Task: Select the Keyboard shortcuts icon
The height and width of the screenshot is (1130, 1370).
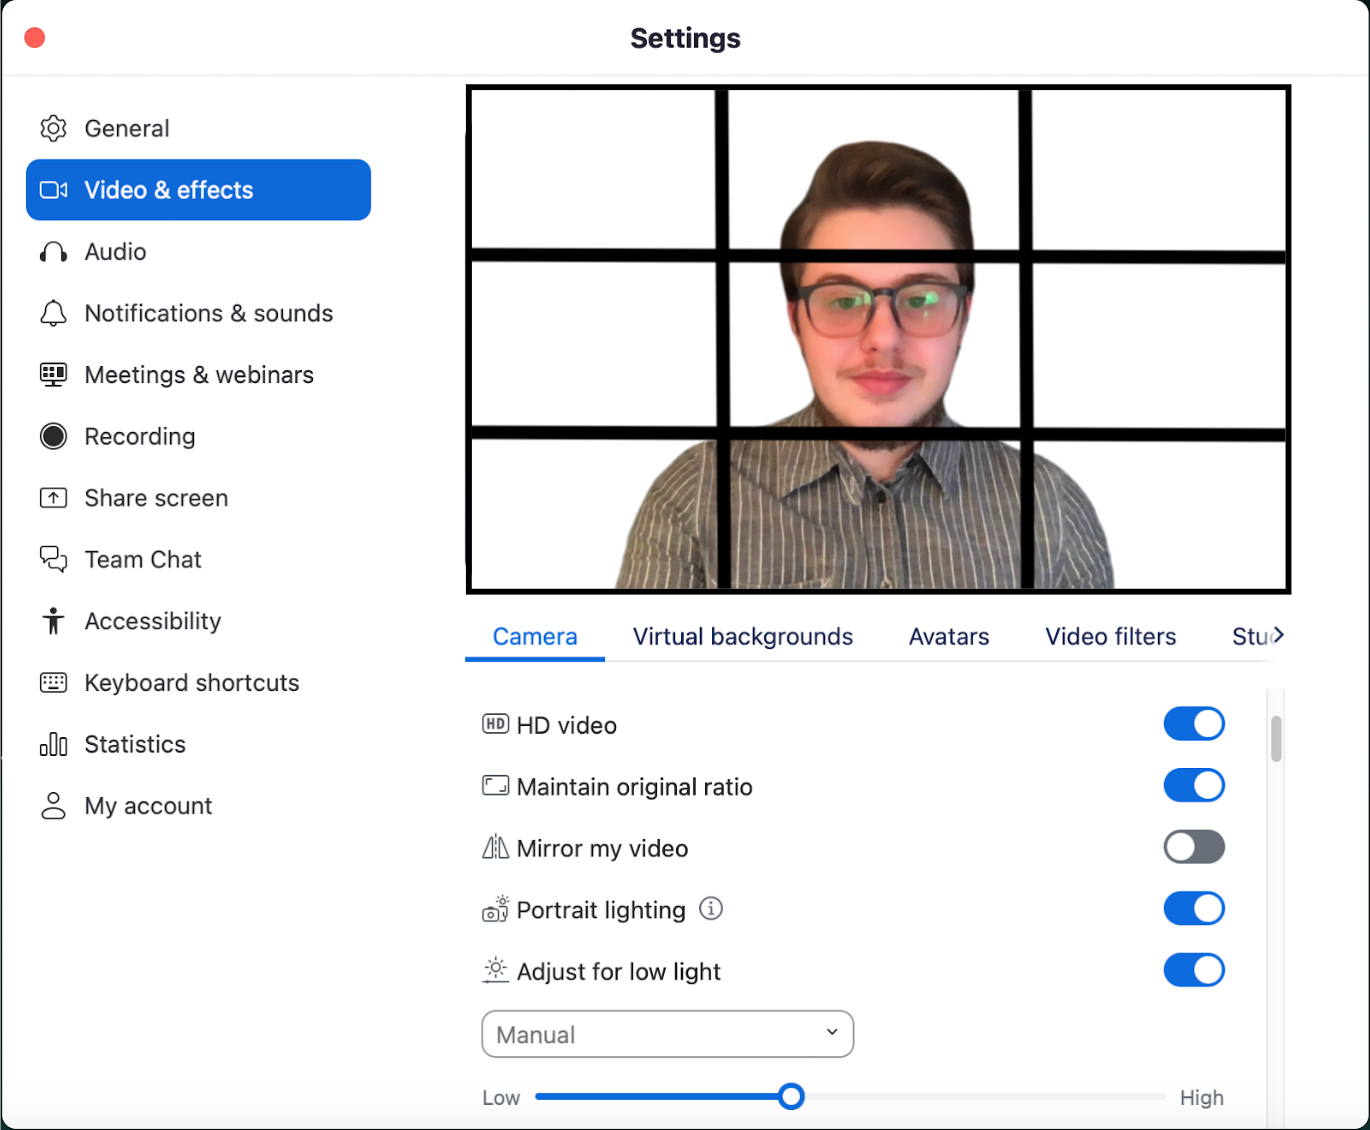Action: pyautogui.click(x=53, y=682)
